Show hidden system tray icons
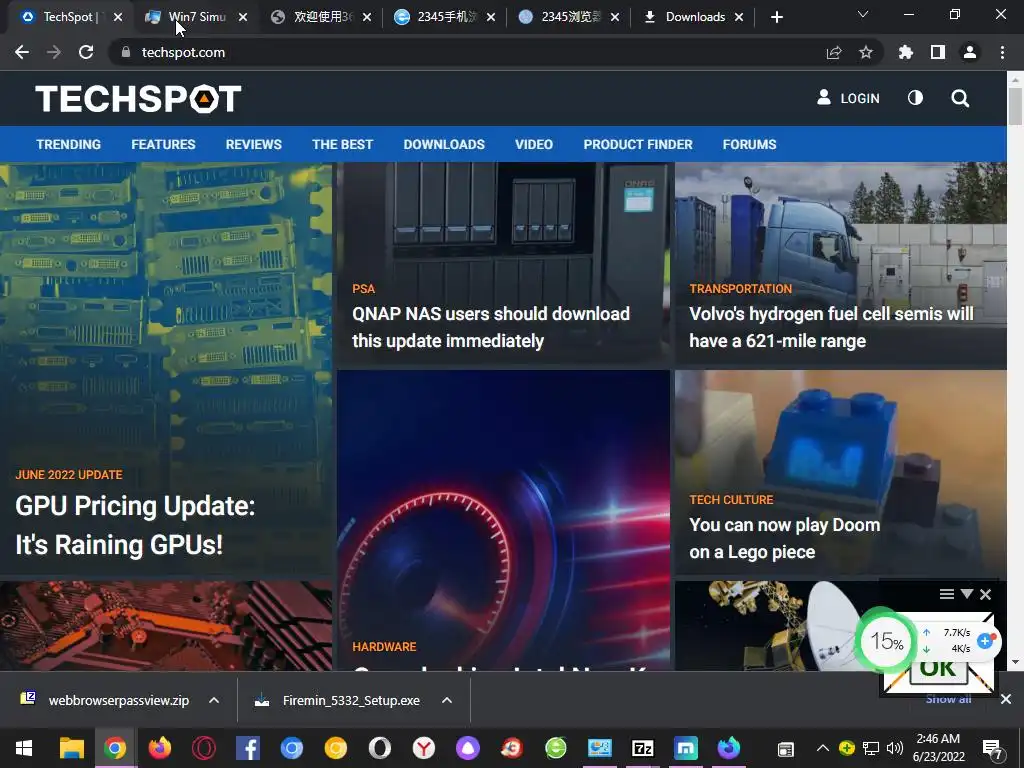Viewport: 1024px width, 768px height. pos(823,748)
